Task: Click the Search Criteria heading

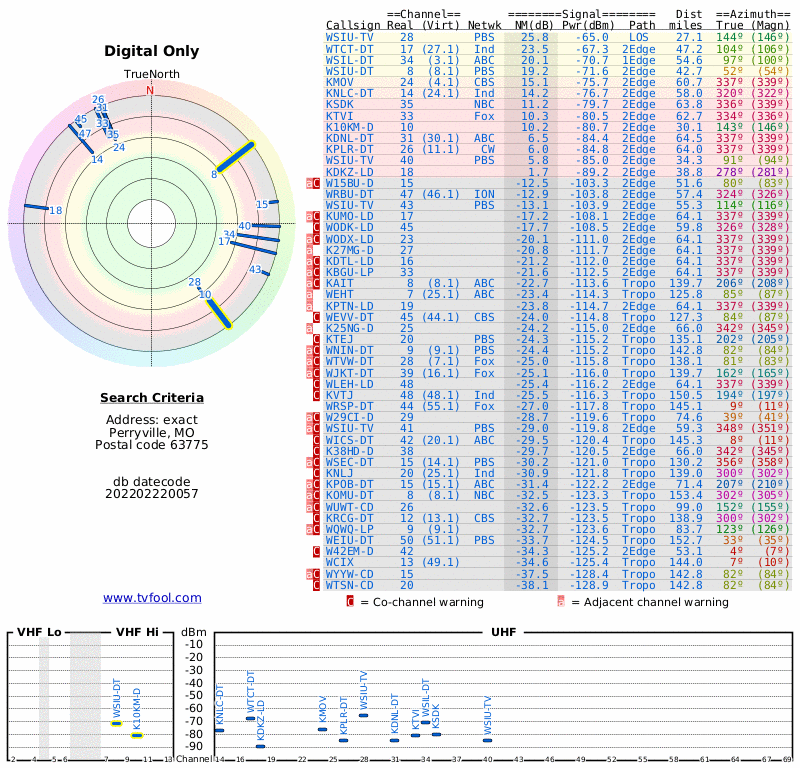Action: 152,398
